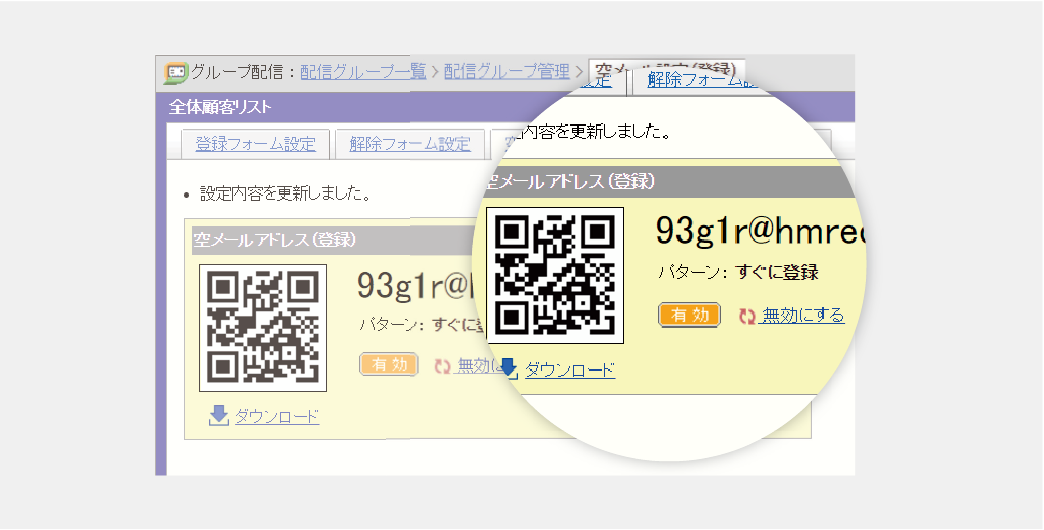
Task: Click the green group delivery chat icon
Action: coord(176,73)
